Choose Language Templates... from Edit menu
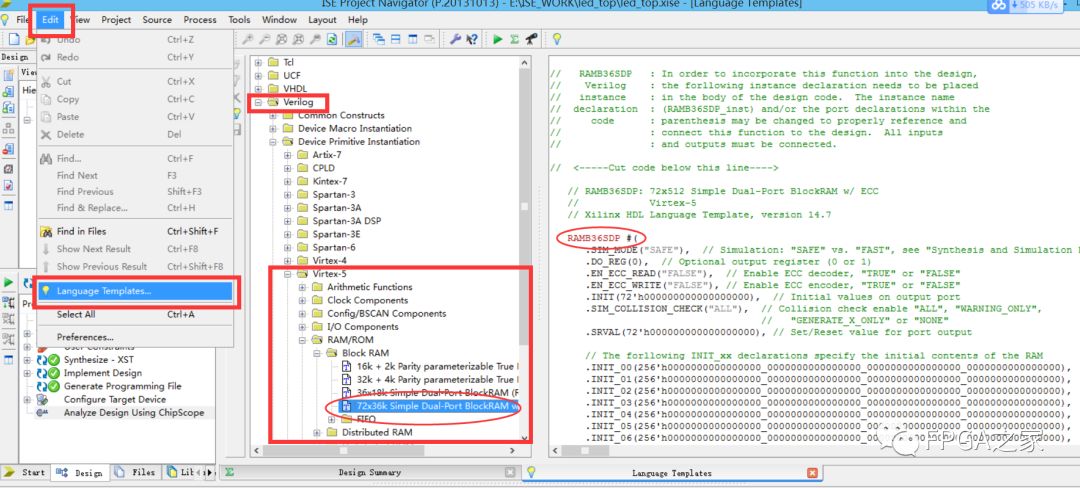Screen dimensions: 1080x488 (135, 291)
